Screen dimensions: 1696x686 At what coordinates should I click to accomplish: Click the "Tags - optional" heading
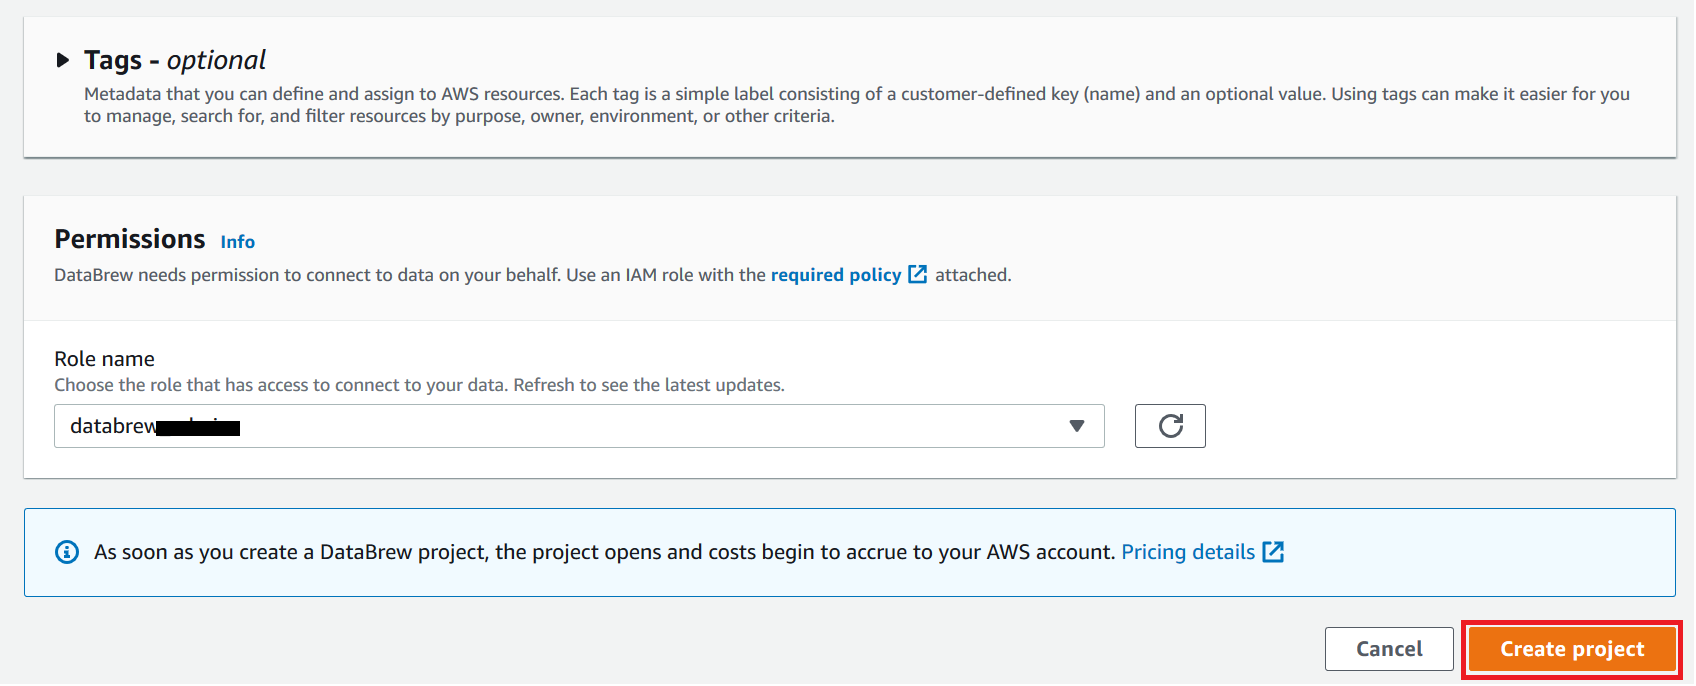(x=175, y=60)
